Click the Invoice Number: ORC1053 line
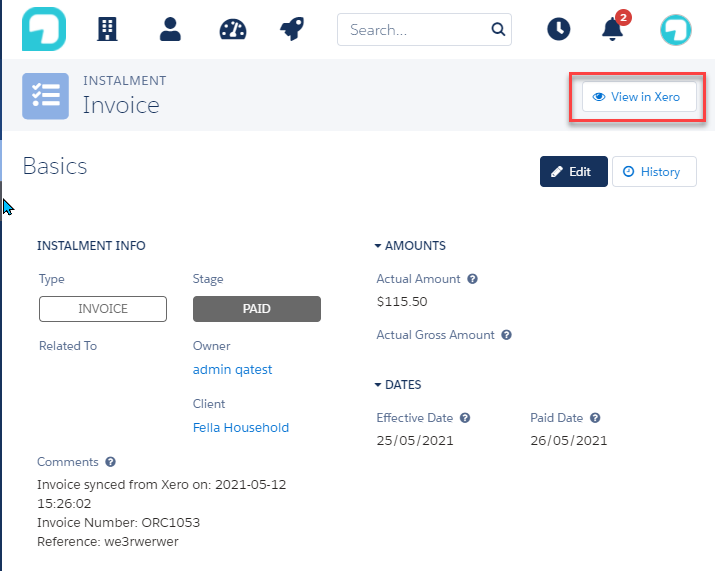Image resolution: width=715 pixels, height=571 pixels. tap(119, 523)
